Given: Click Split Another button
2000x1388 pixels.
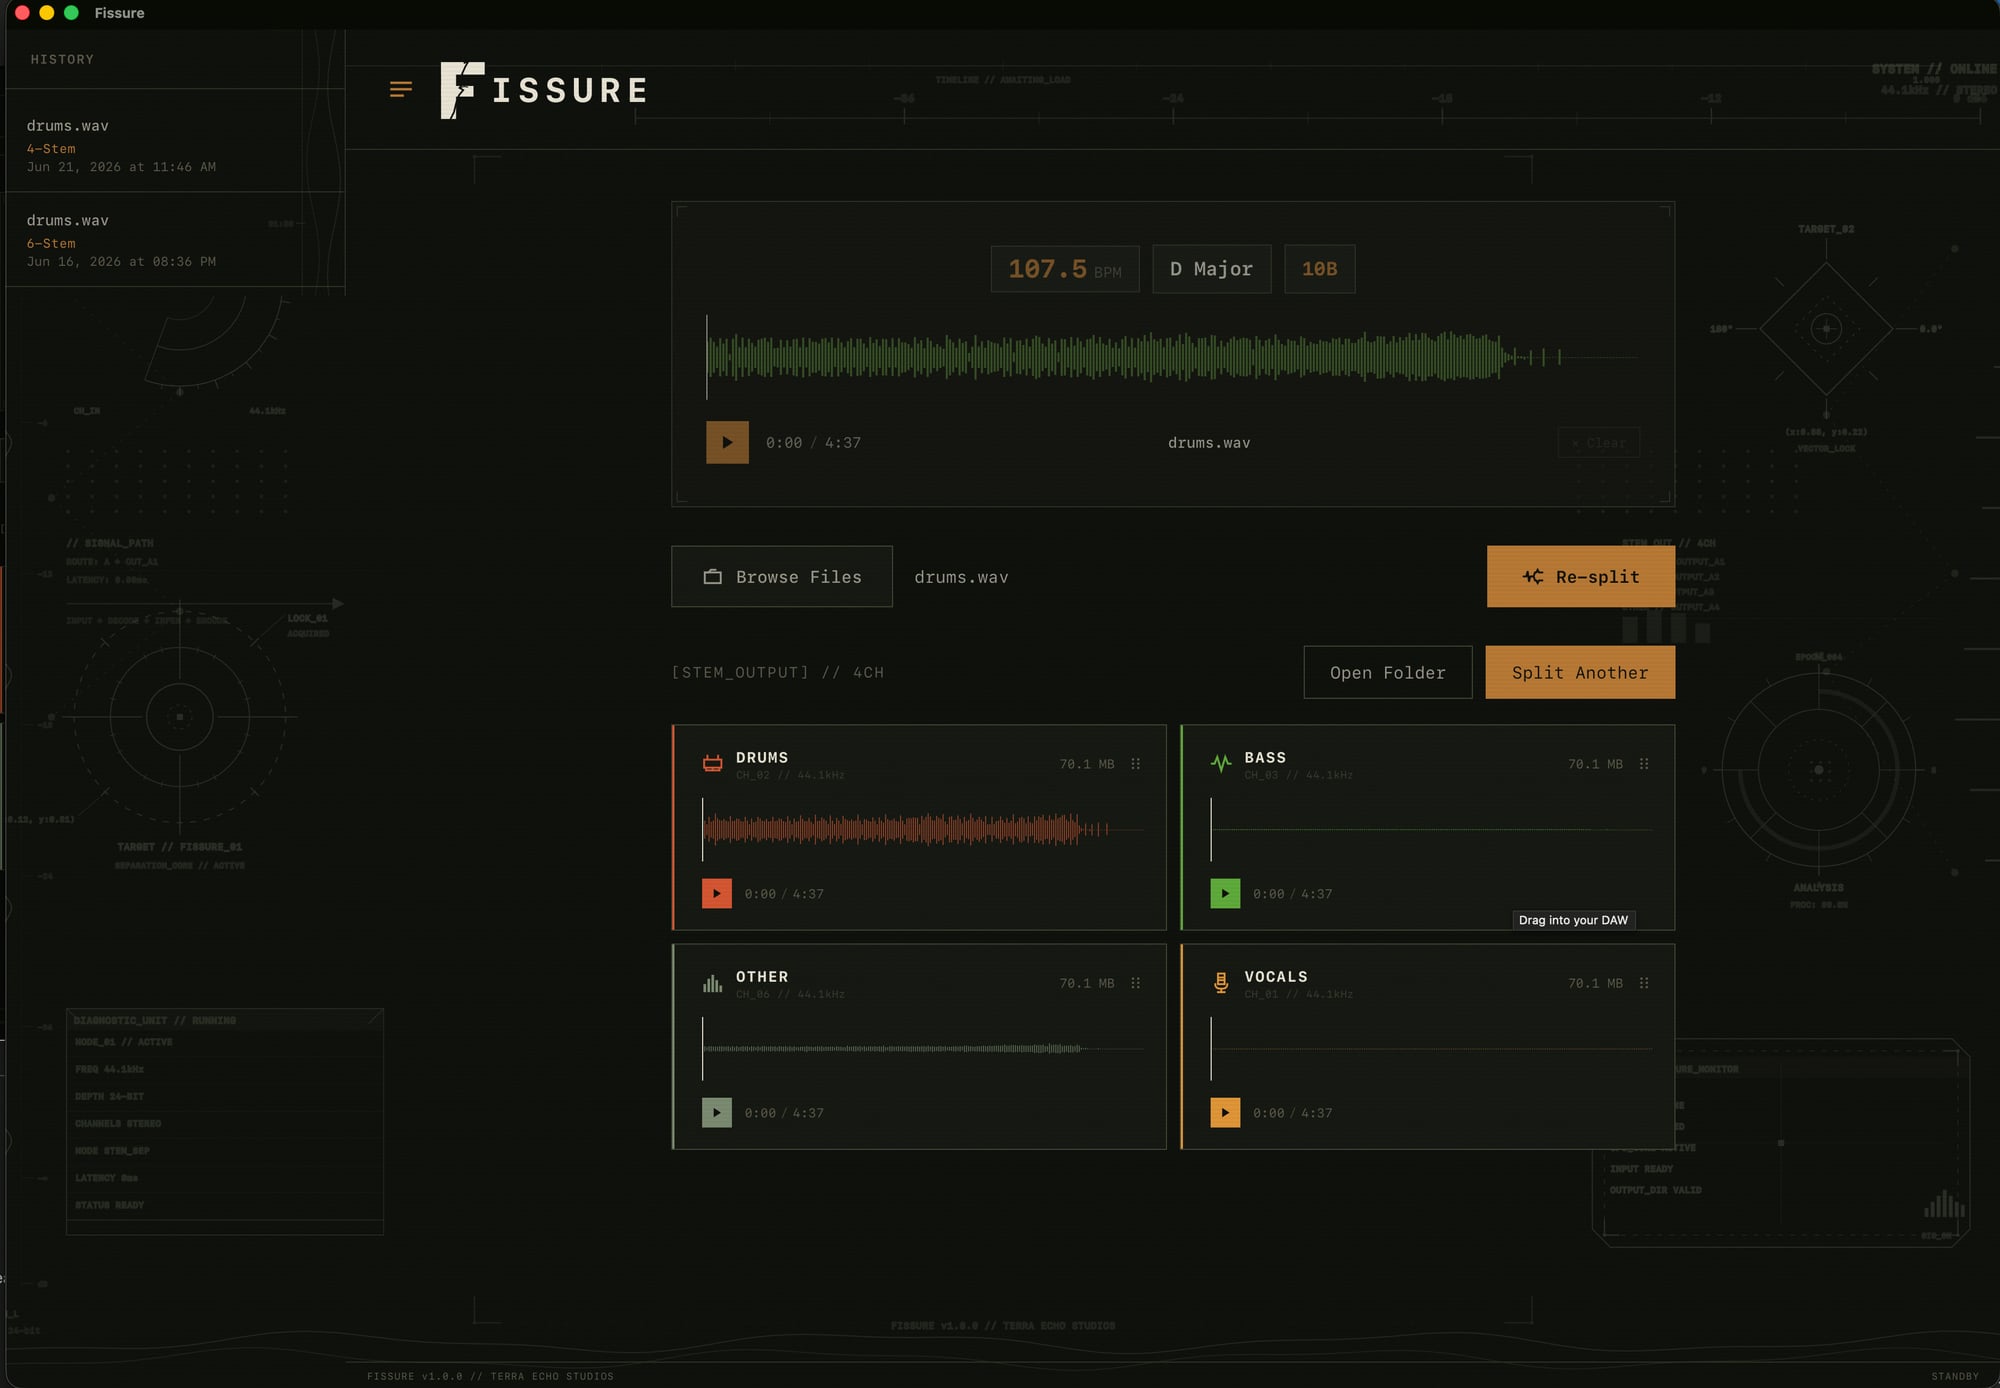Looking at the screenshot, I should pos(1580,672).
